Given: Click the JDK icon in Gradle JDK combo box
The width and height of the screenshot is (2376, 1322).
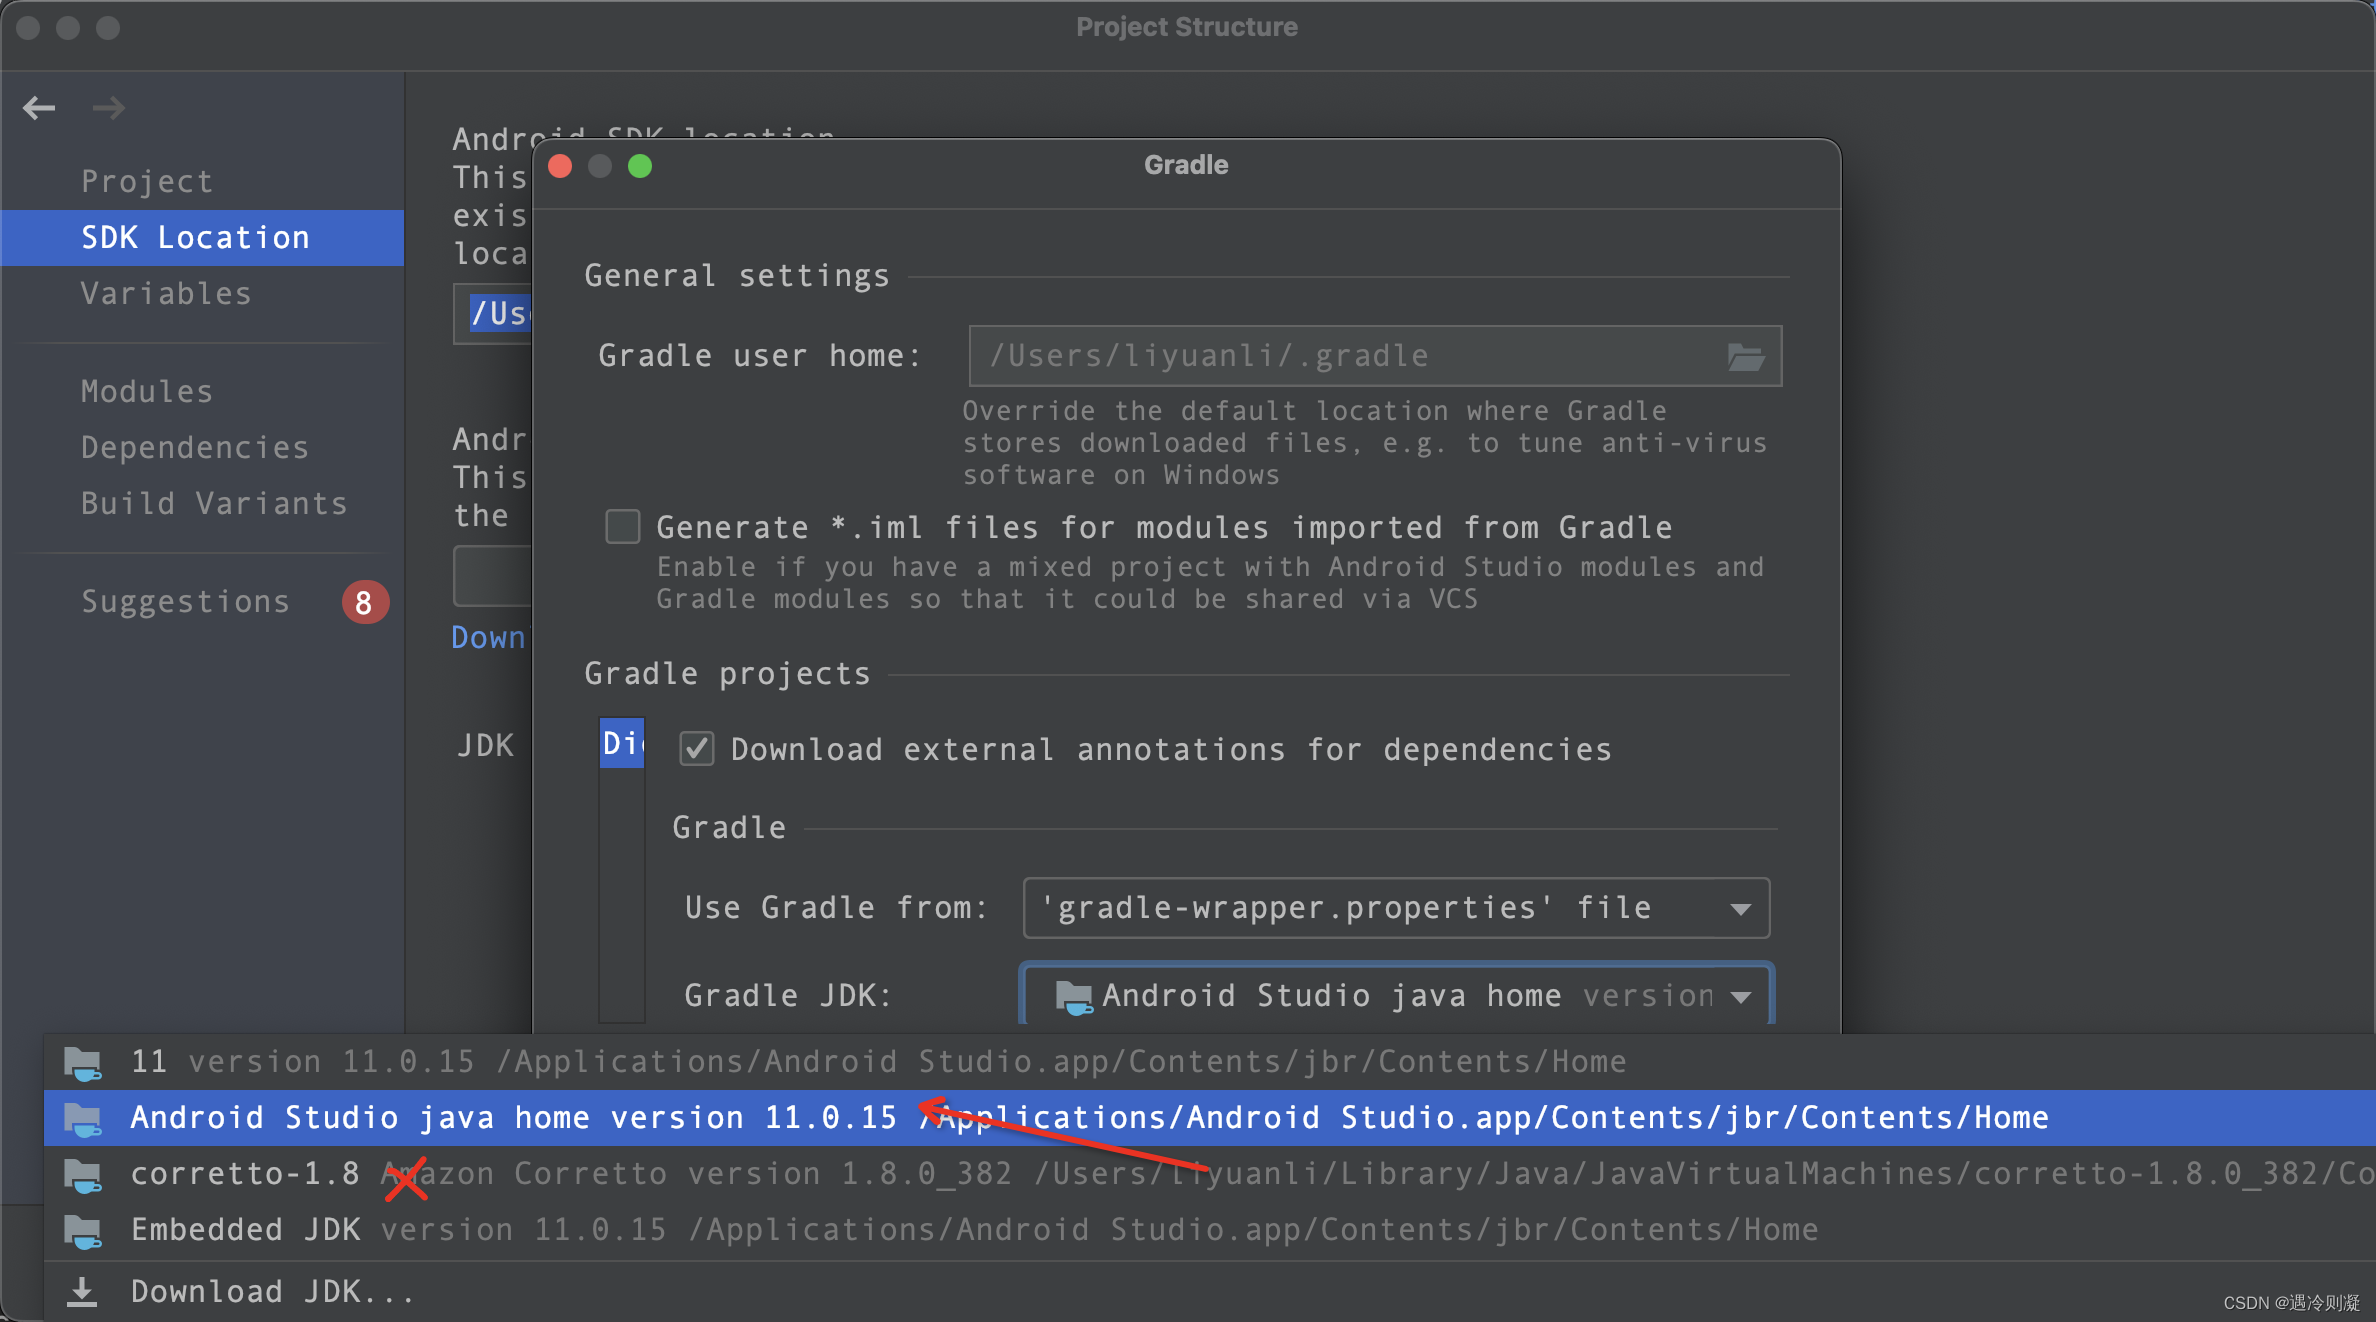Looking at the screenshot, I should tap(1075, 996).
